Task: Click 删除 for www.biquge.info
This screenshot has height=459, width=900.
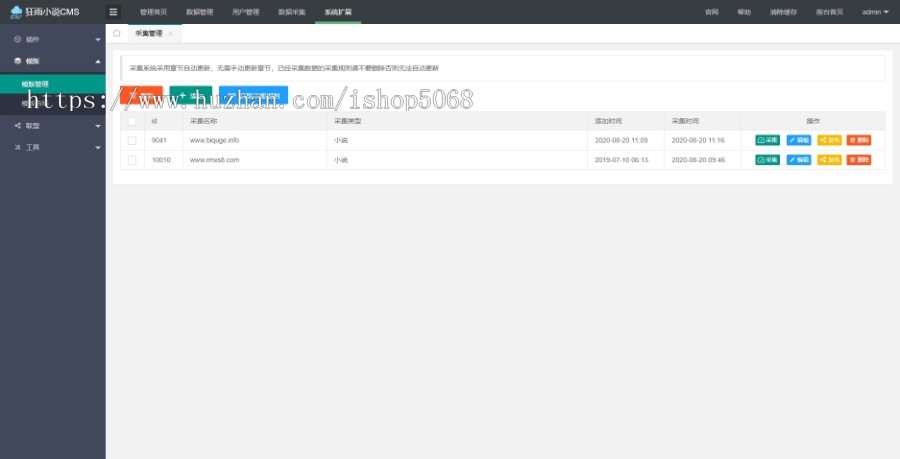Action: pyautogui.click(x=859, y=140)
